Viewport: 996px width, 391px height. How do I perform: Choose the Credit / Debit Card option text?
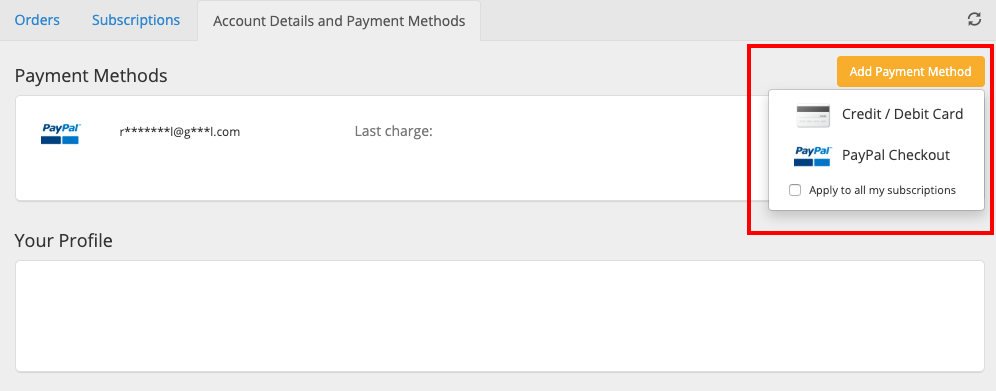point(903,114)
